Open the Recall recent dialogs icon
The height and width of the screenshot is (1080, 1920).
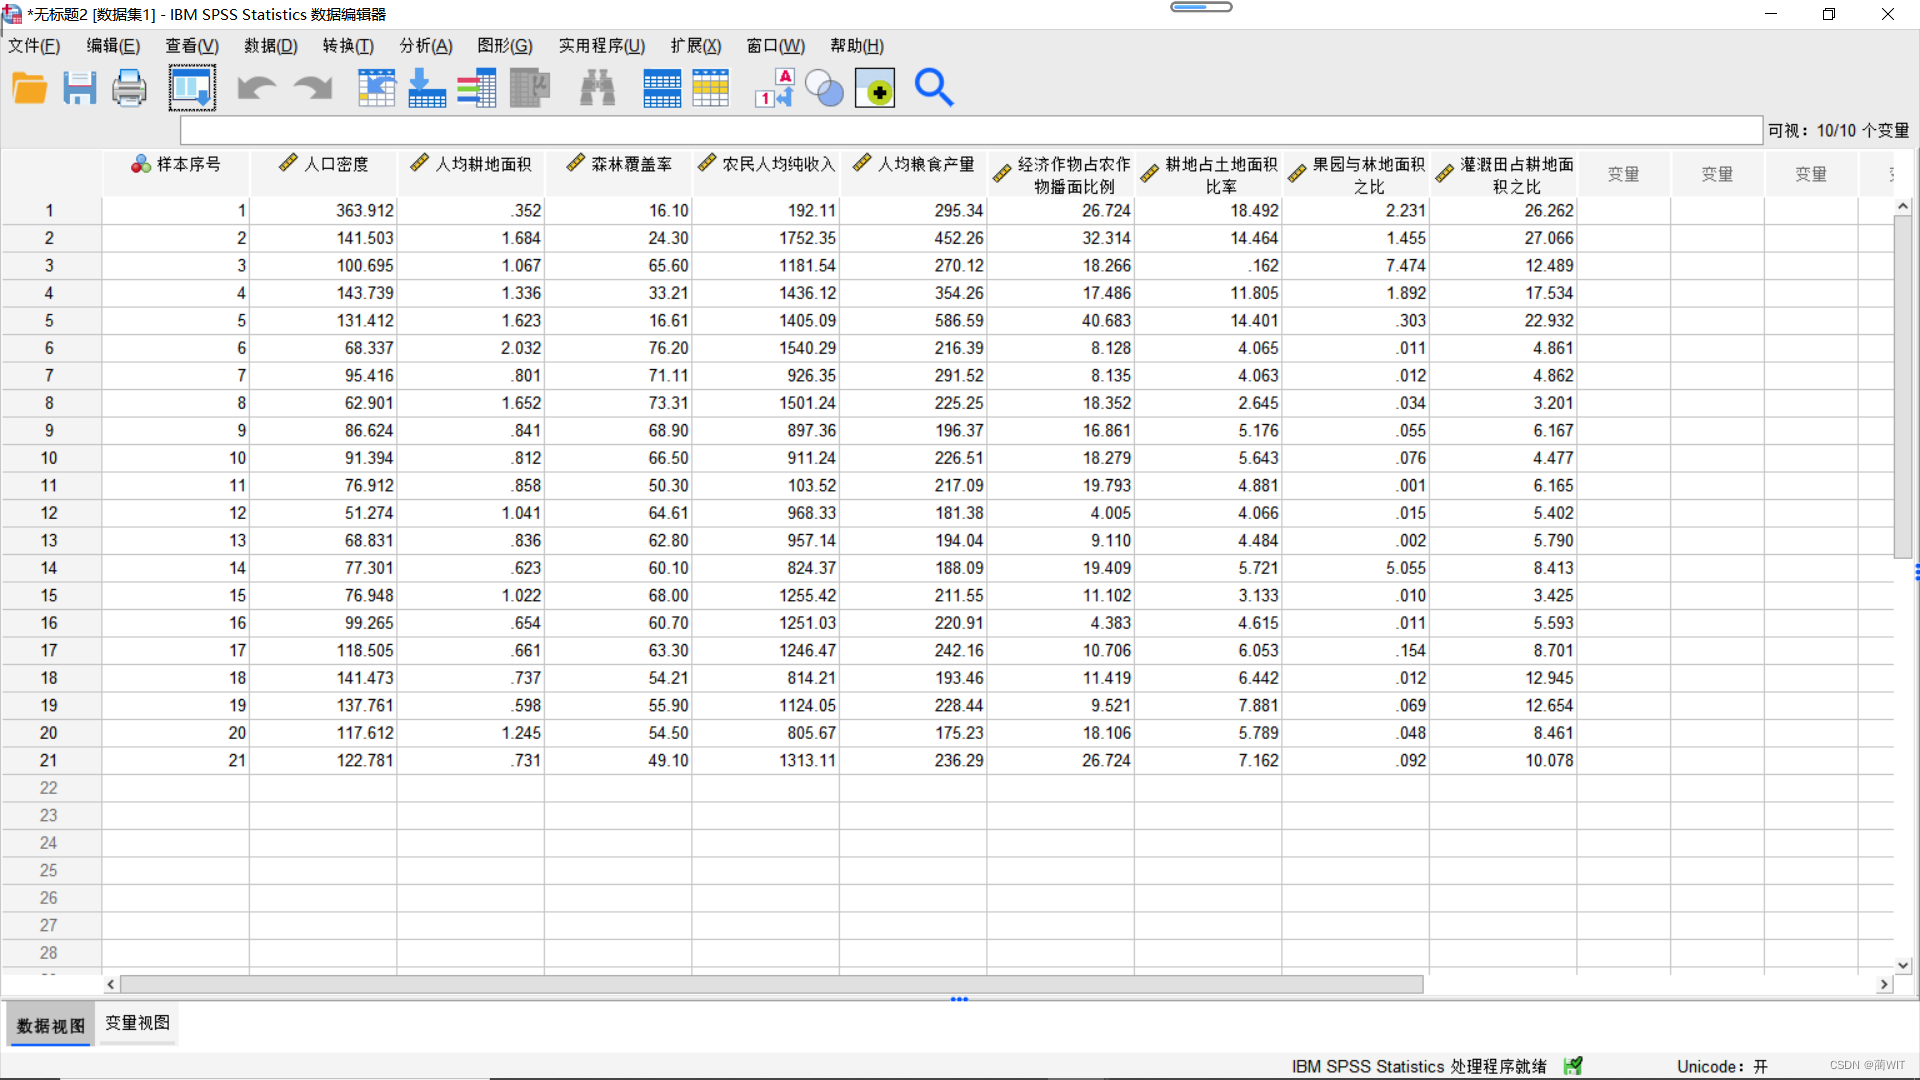191,88
